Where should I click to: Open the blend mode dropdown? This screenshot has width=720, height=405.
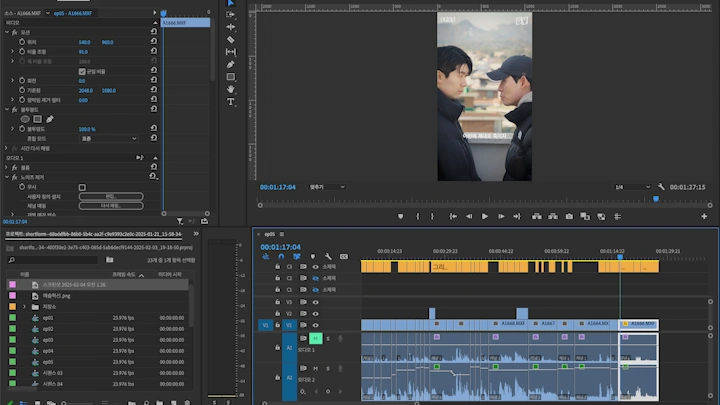[x=110, y=138]
